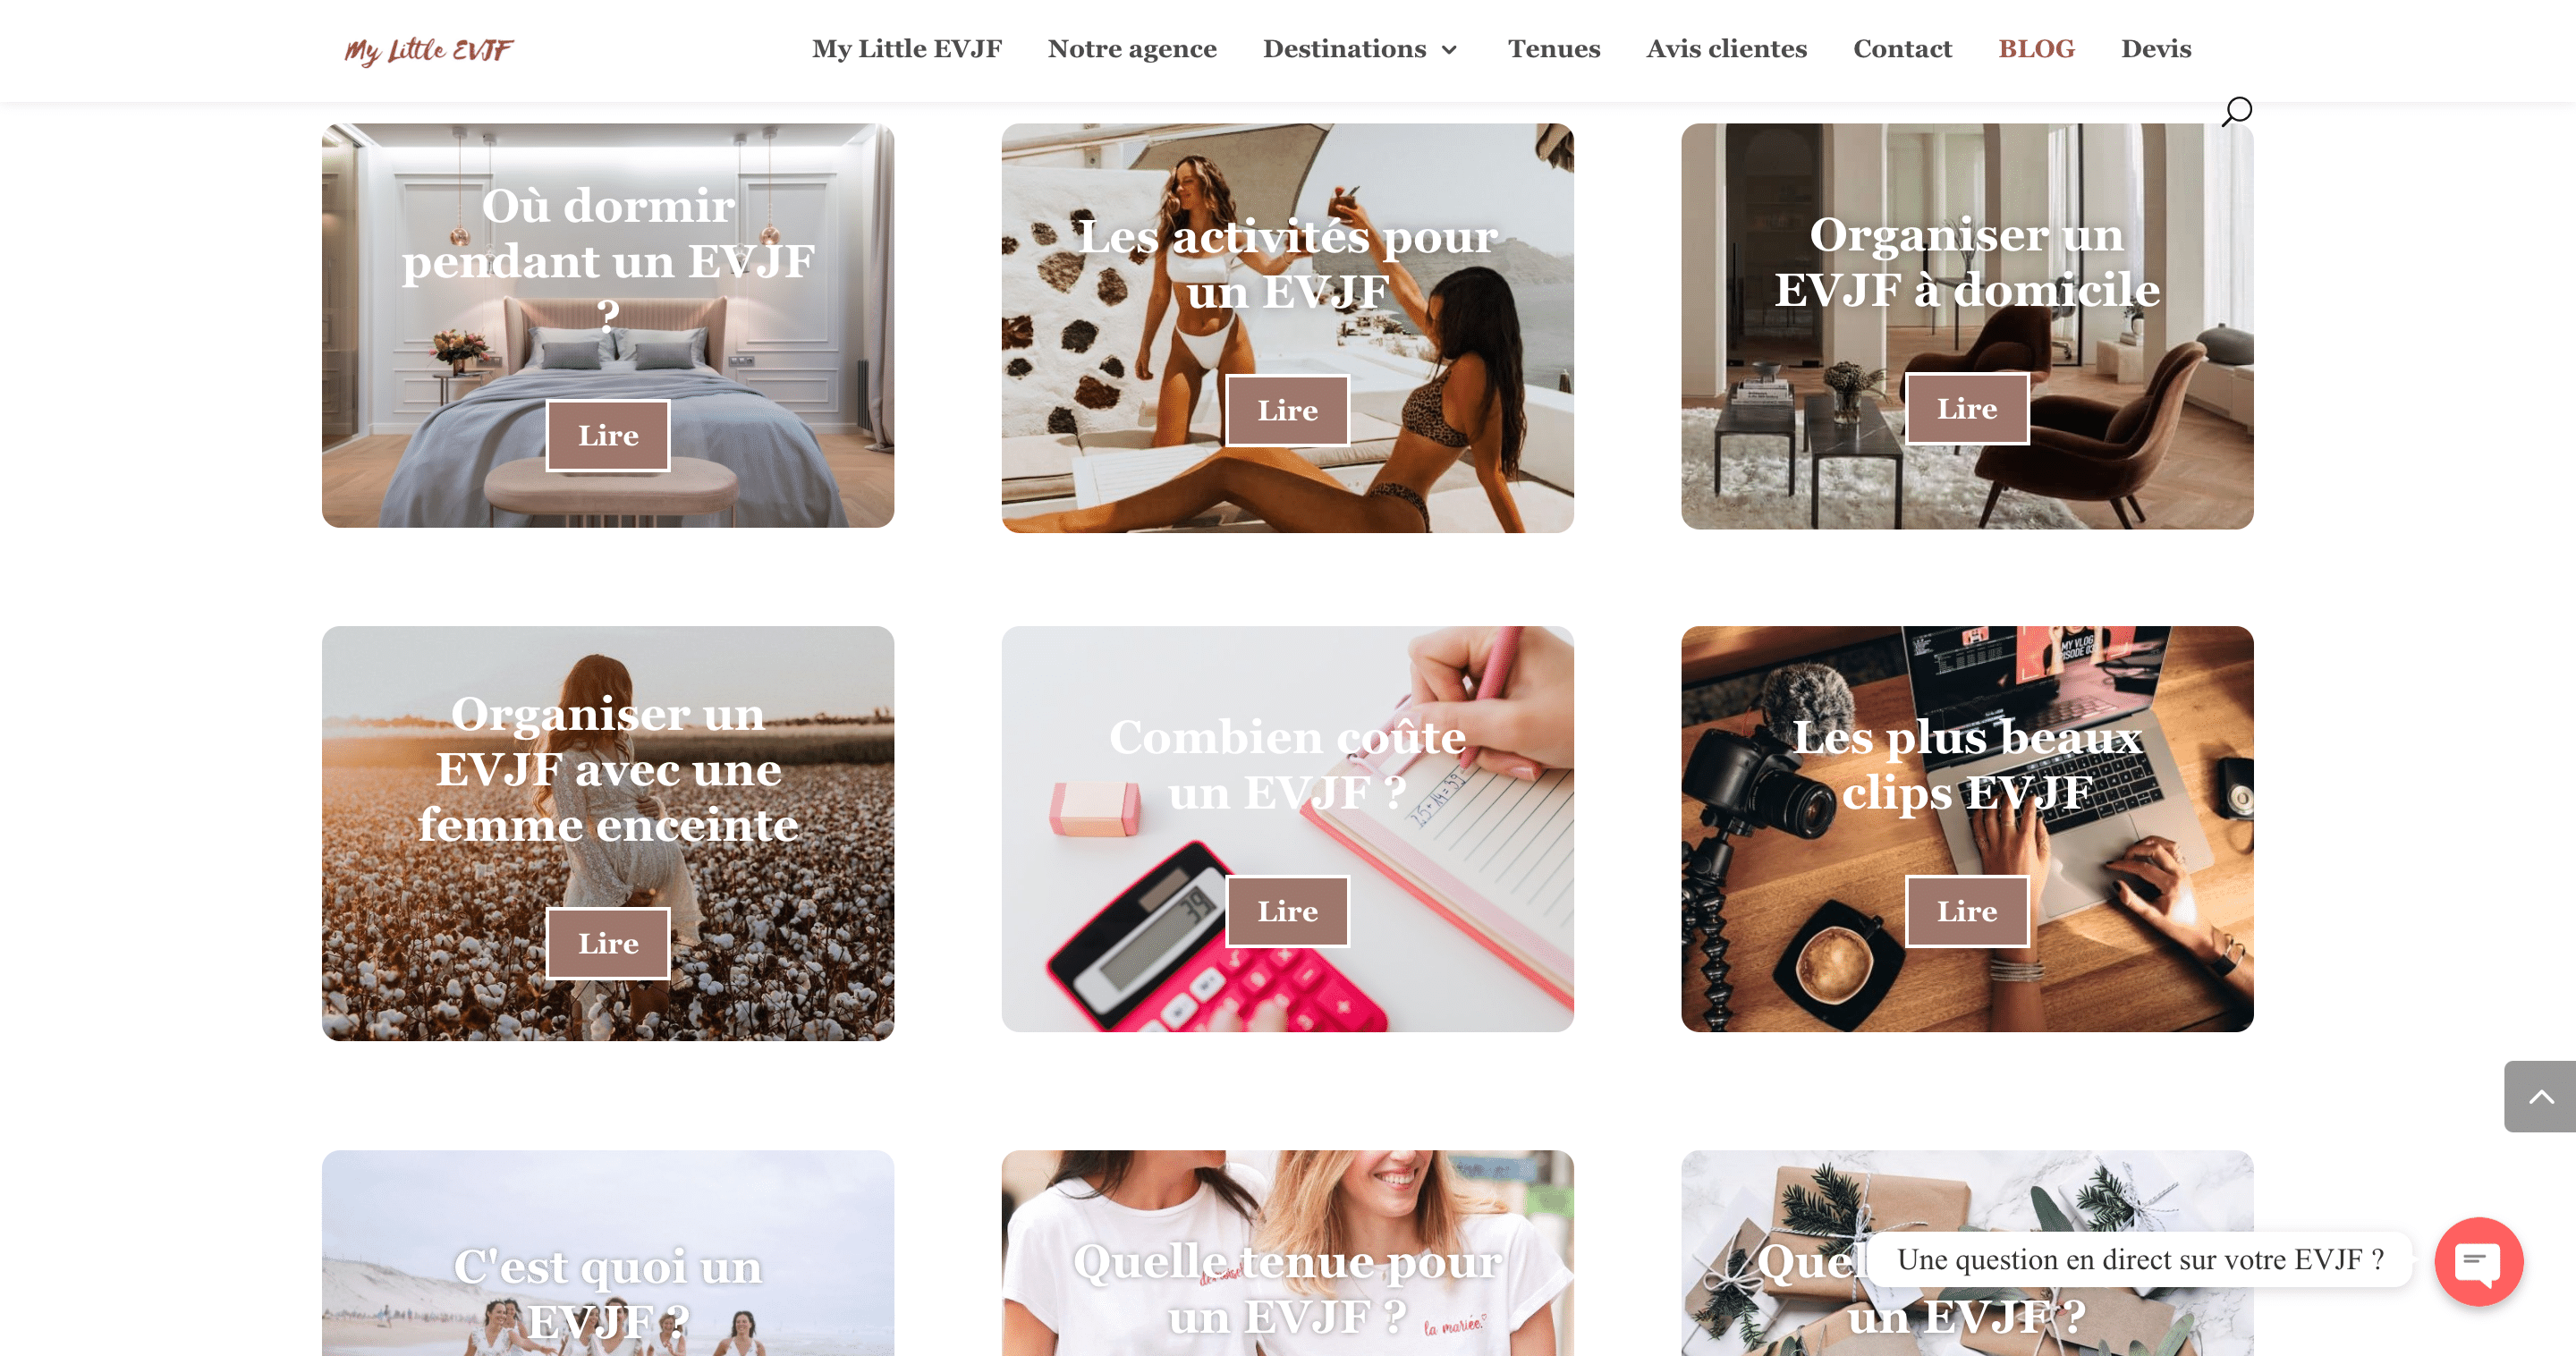Select the Contact navigation tab
This screenshot has width=2576, height=1356.
pos(1903,49)
